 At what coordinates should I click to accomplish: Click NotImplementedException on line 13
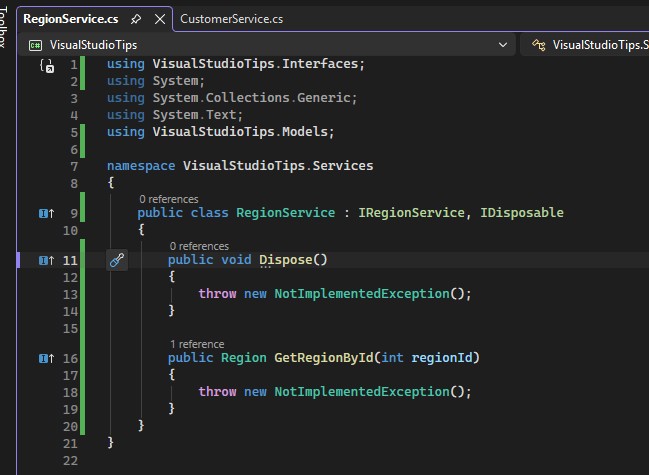point(362,294)
